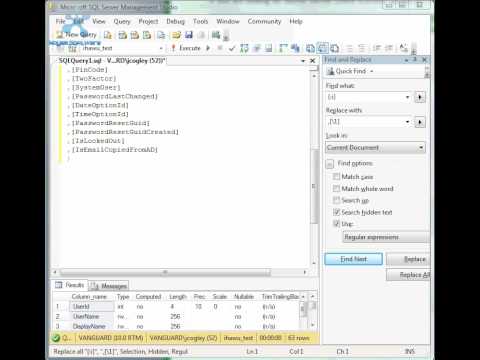Click the Parse checkmark icon
The width and height of the screenshot is (480, 360).
232,49
